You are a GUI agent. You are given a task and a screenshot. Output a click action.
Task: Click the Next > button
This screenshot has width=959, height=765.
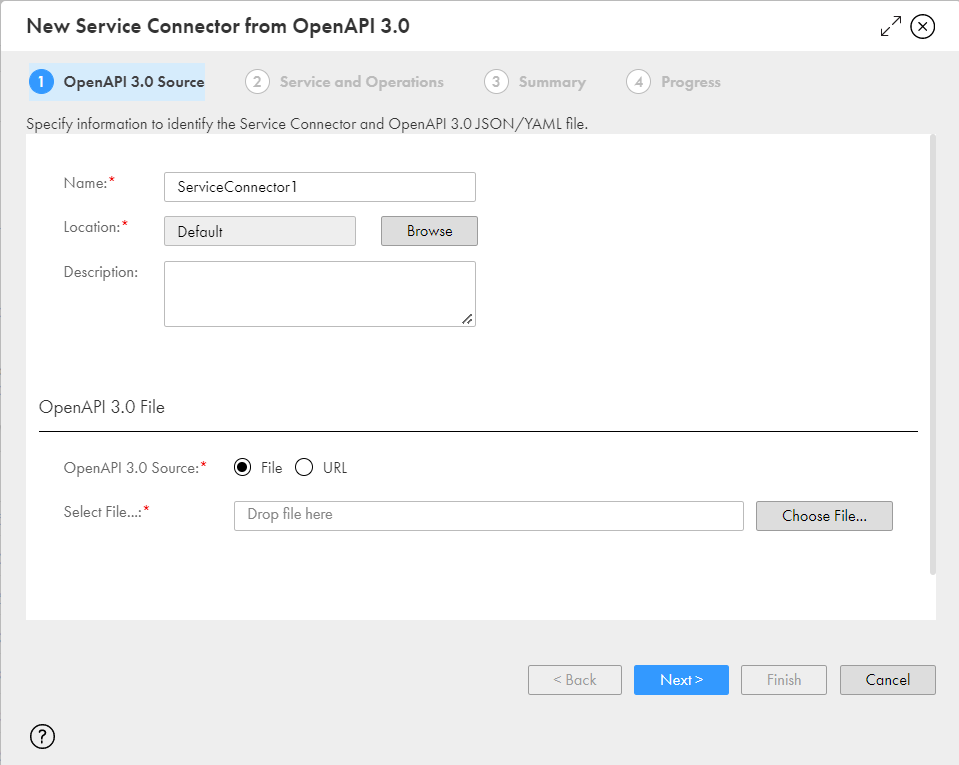(681, 680)
